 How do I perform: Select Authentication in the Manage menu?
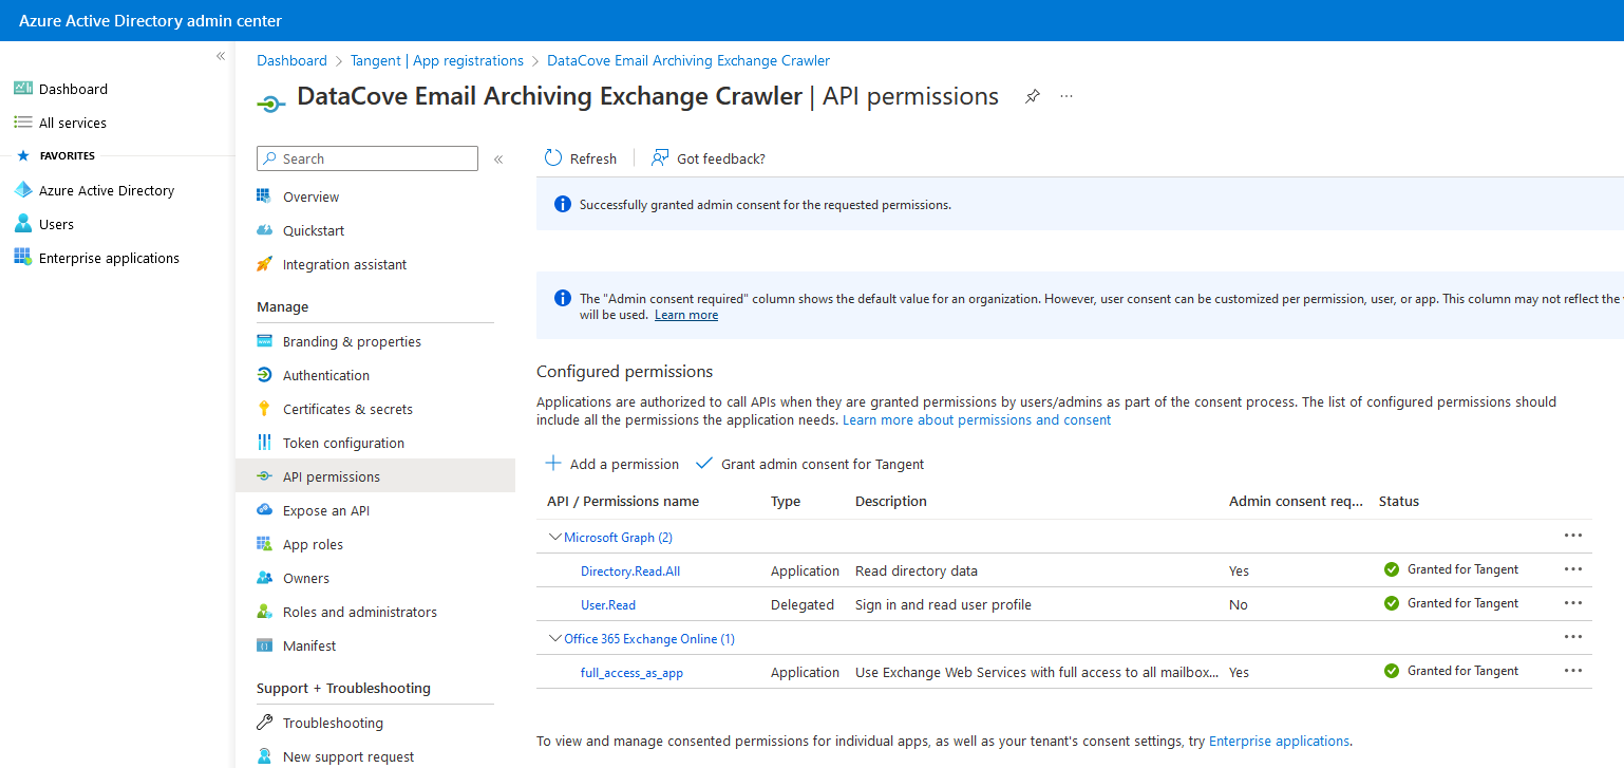[326, 375]
